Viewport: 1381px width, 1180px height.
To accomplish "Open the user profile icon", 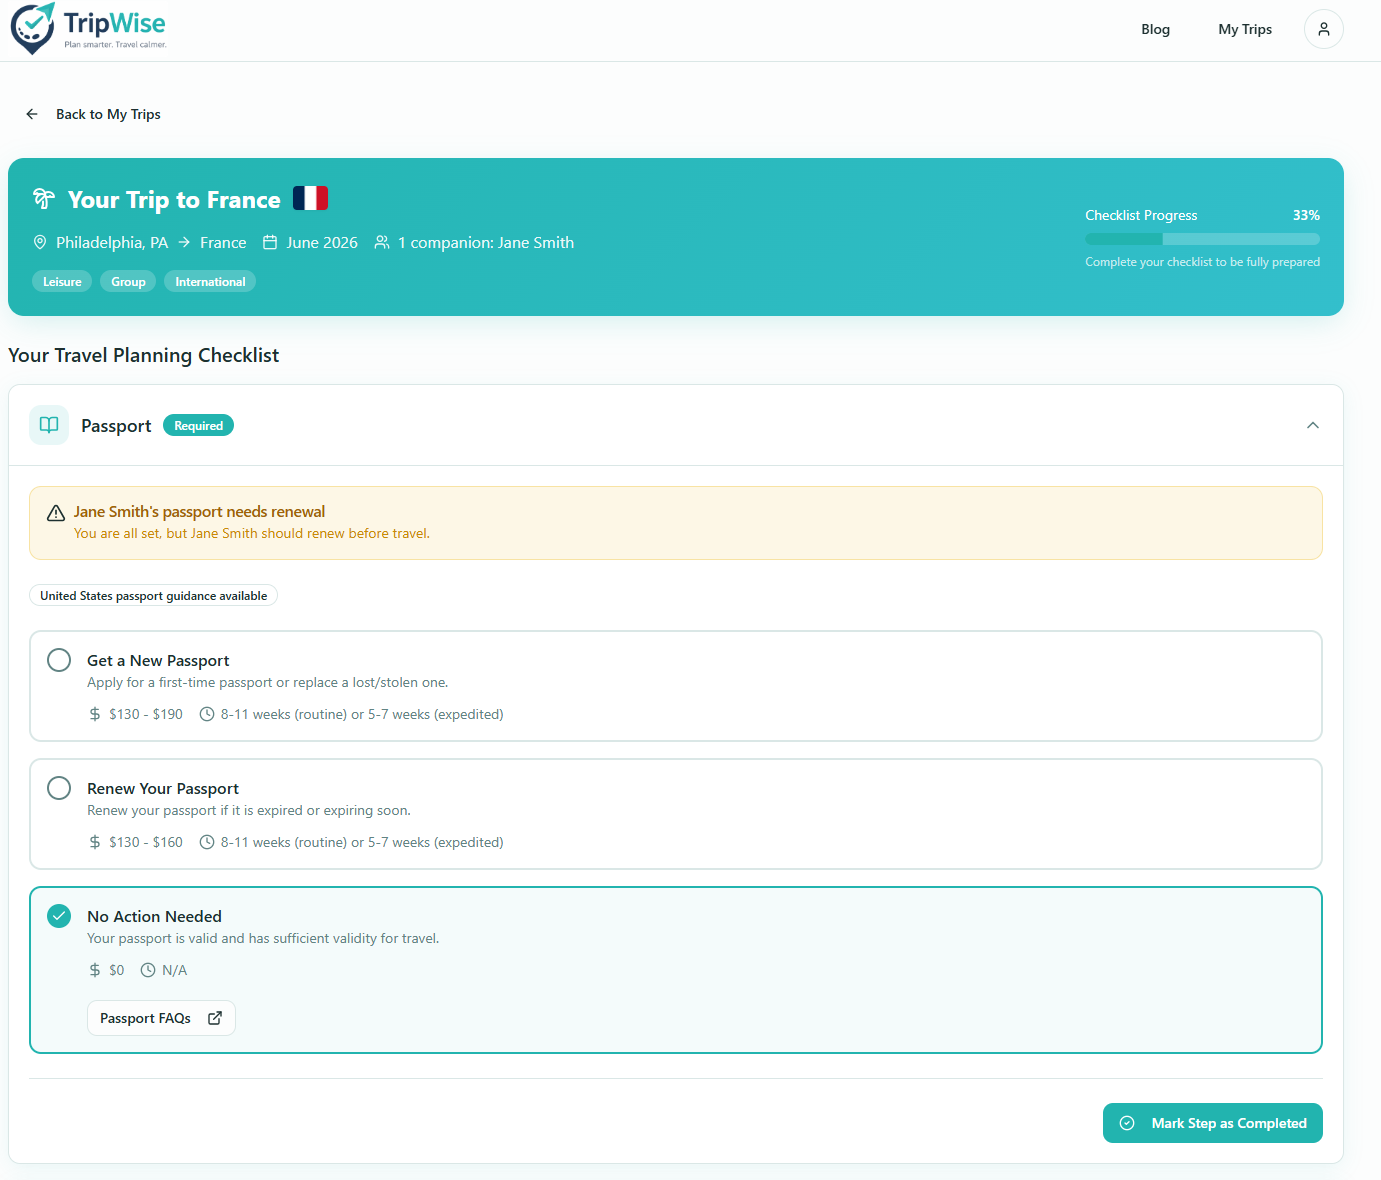I will 1323,29.
